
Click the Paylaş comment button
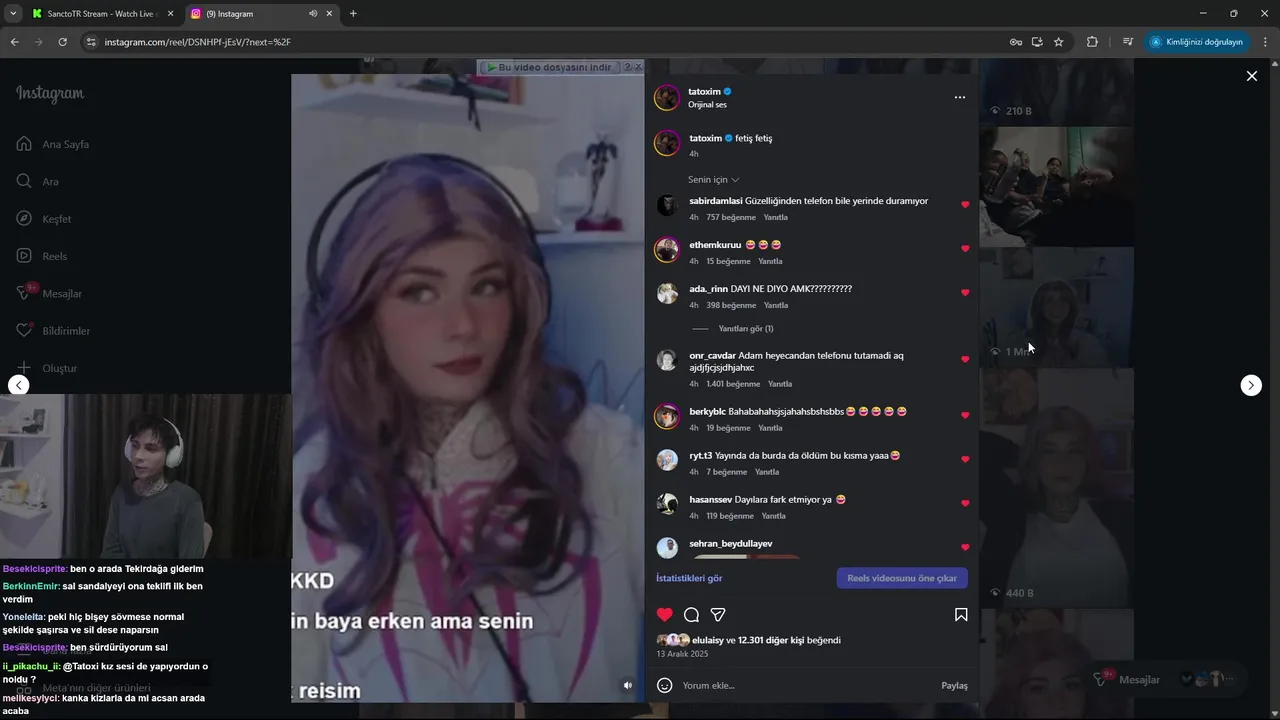point(954,685)
